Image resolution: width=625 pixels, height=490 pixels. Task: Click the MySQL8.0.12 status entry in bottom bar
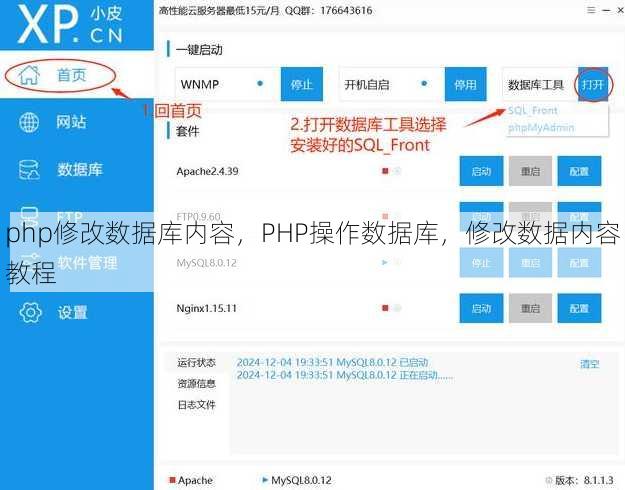tap(297, 480)
